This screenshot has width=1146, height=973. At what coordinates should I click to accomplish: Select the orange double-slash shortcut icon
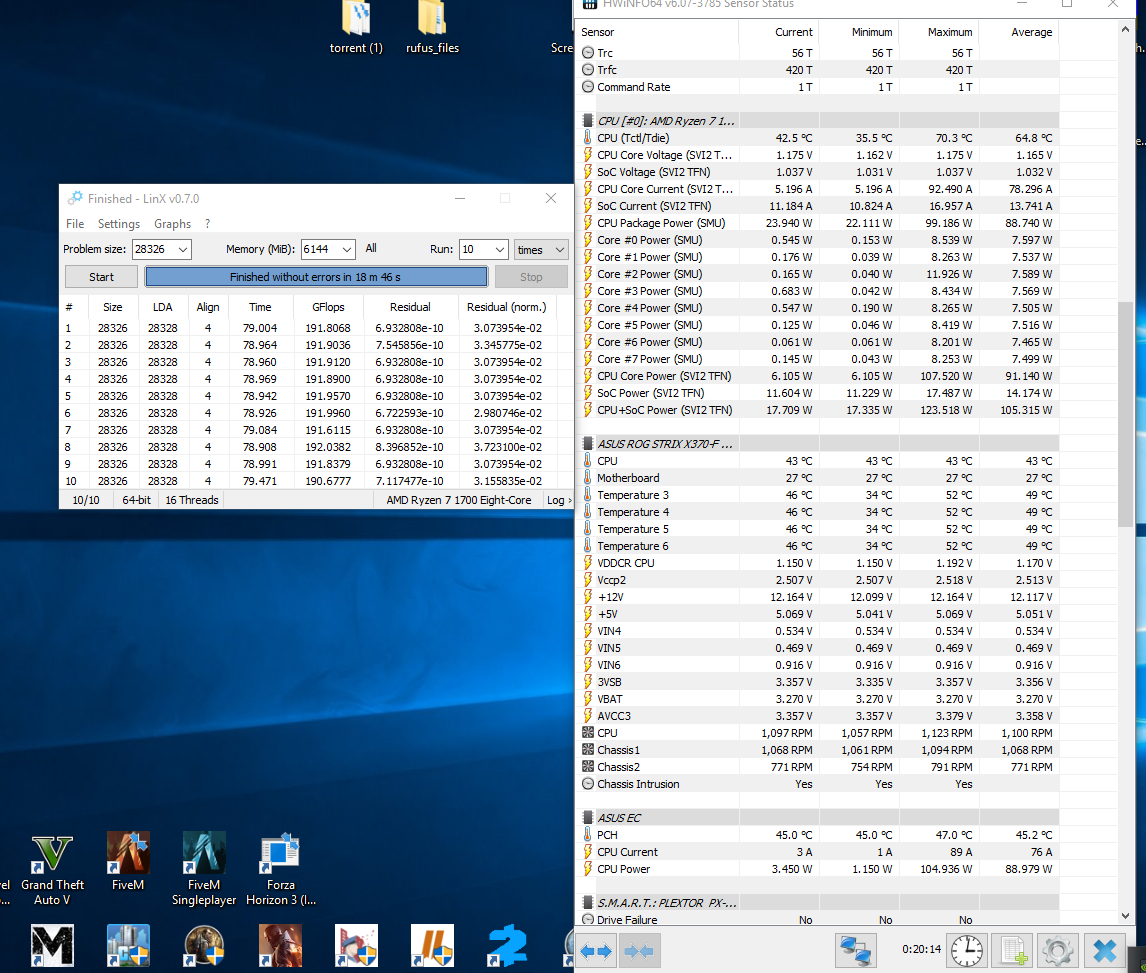point(432,945)
